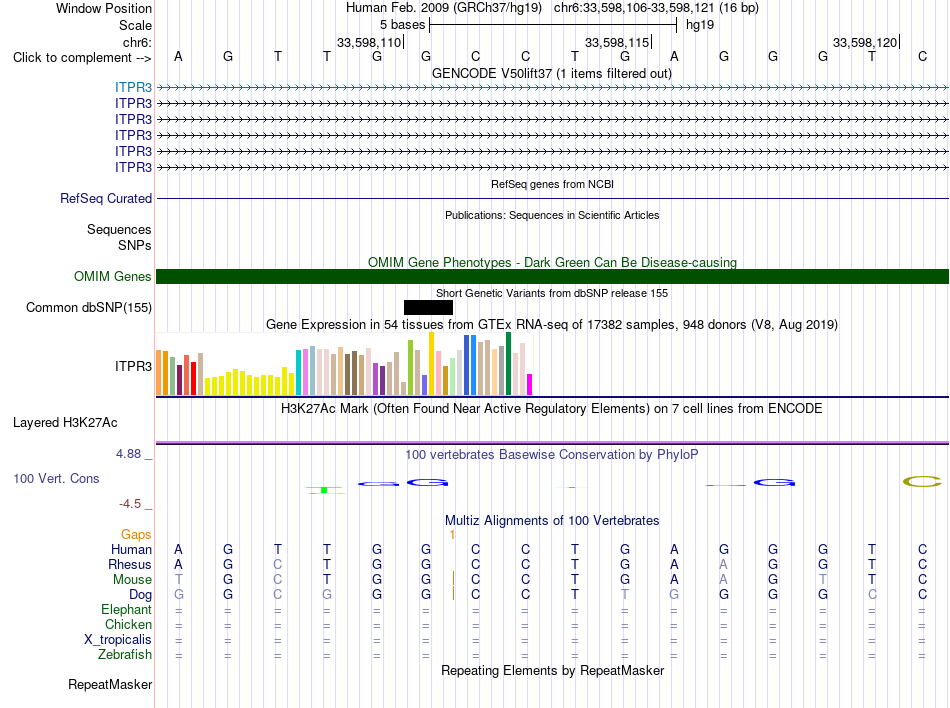Viewport: 950px width, 708px height.
Task: Click 'Short Genetic Variants from dbSNP' title
Action: pos(552,293)
